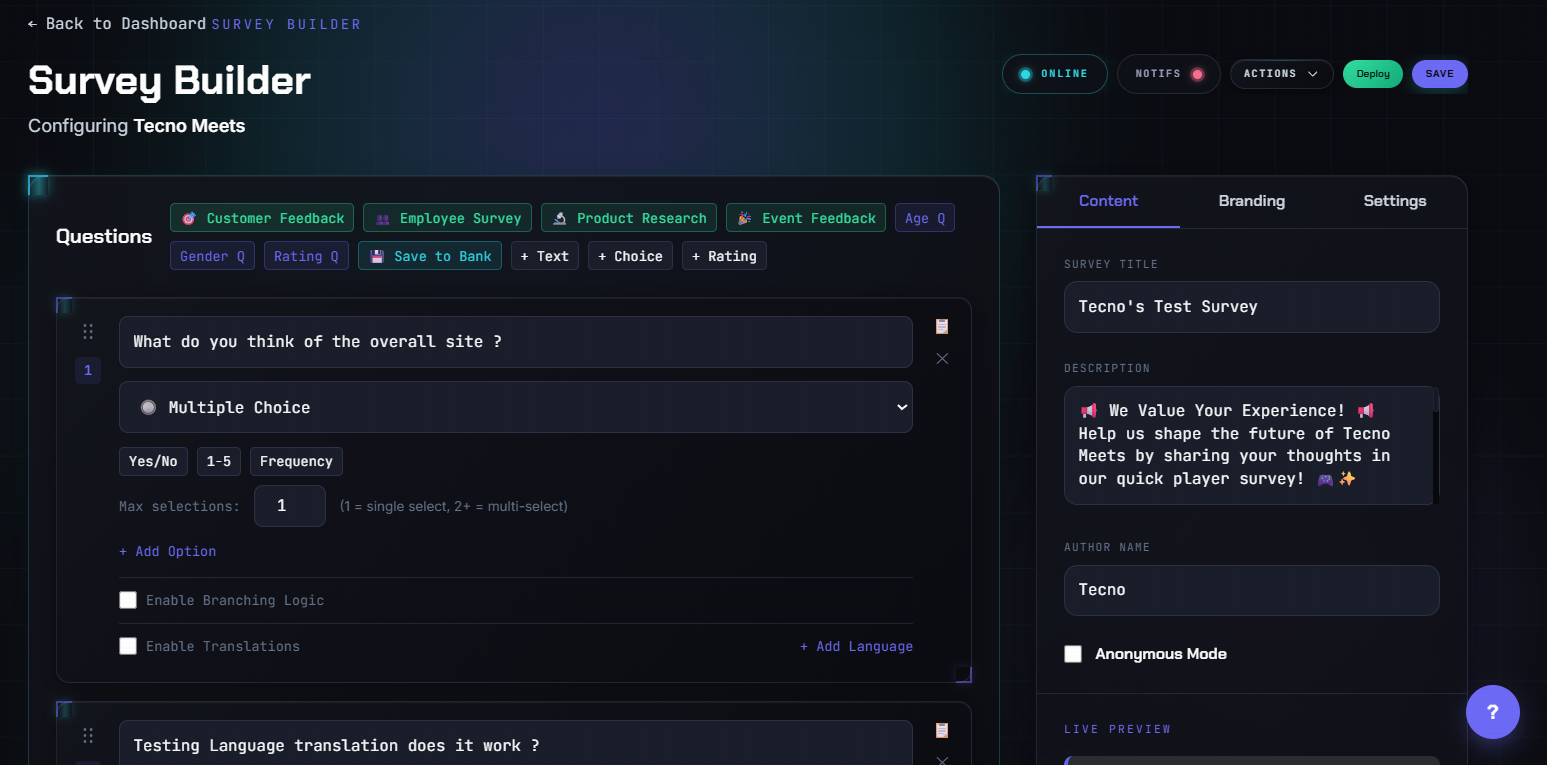Screen dimensions: 1547x765
Task: Click the Max selections number field
Action: point(290,506)
